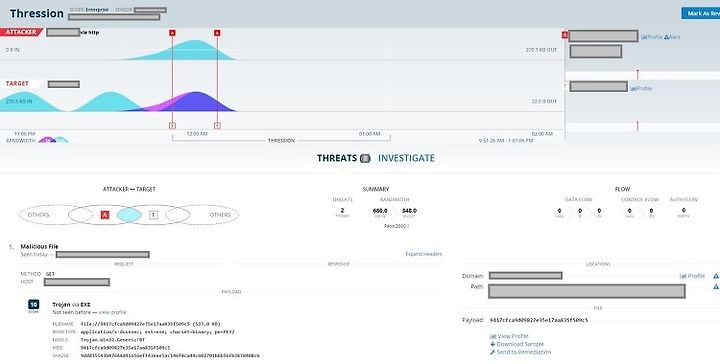Click the second T marker below target chart
The height and width of the screenshot is (364, 720).
pyautogui.click(x=217, y=126)
